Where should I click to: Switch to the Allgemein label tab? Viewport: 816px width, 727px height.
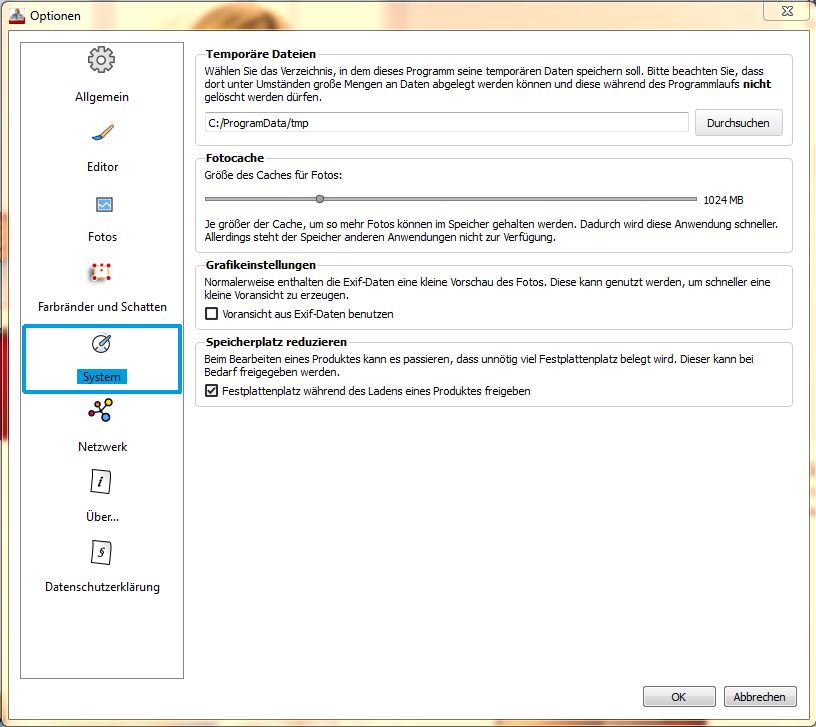(102, 97)
